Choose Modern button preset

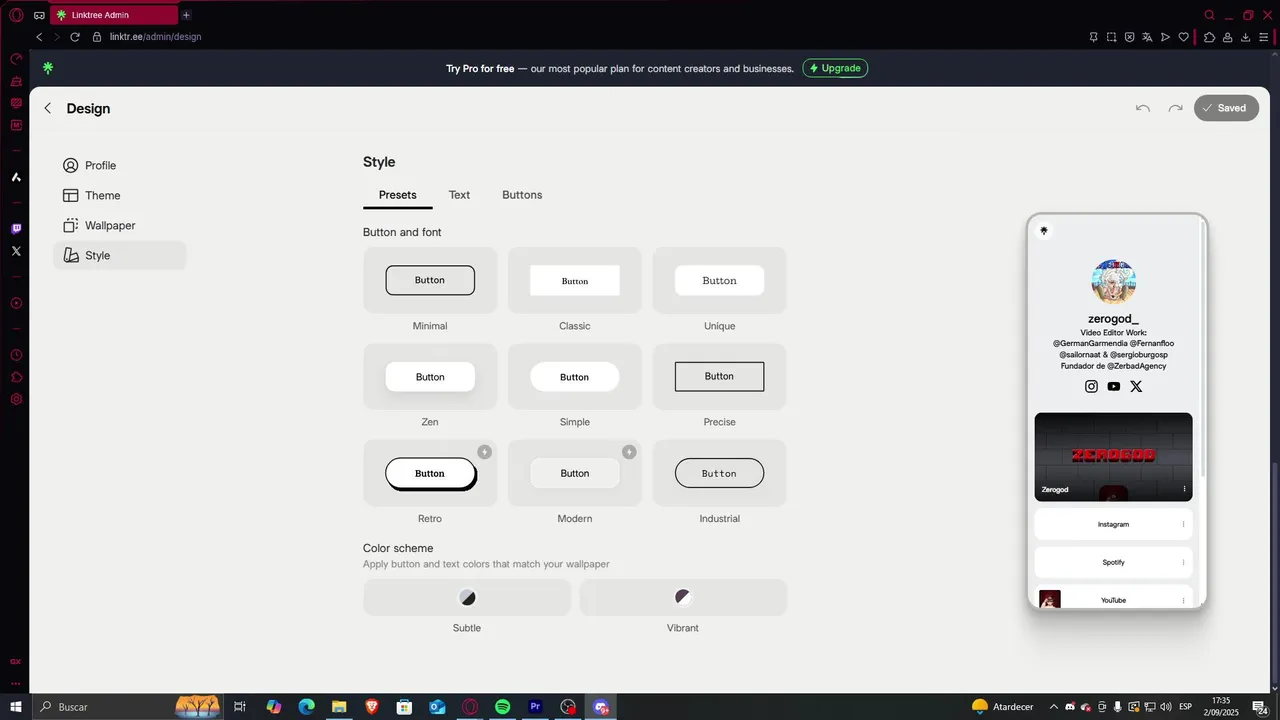[575, 473]
